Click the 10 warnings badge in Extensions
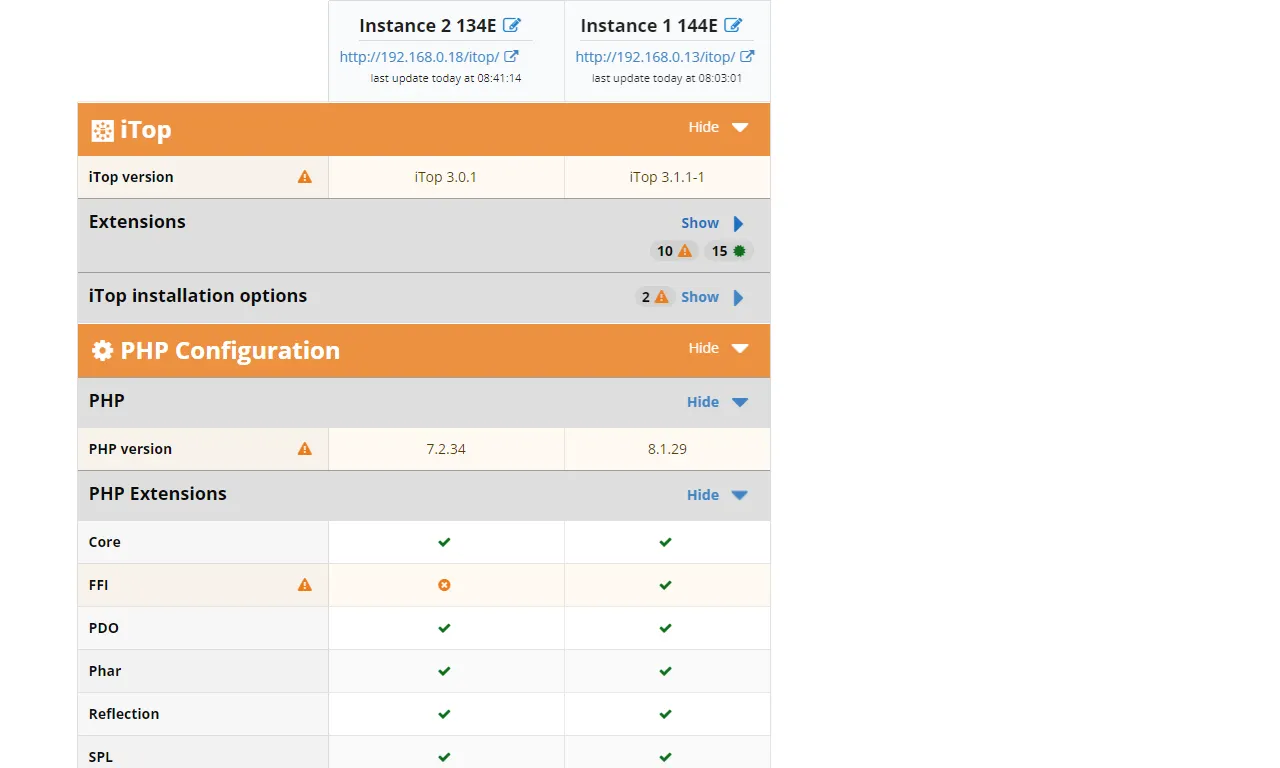The width and height of the screenshot is (1280, 768). (674, 251)
